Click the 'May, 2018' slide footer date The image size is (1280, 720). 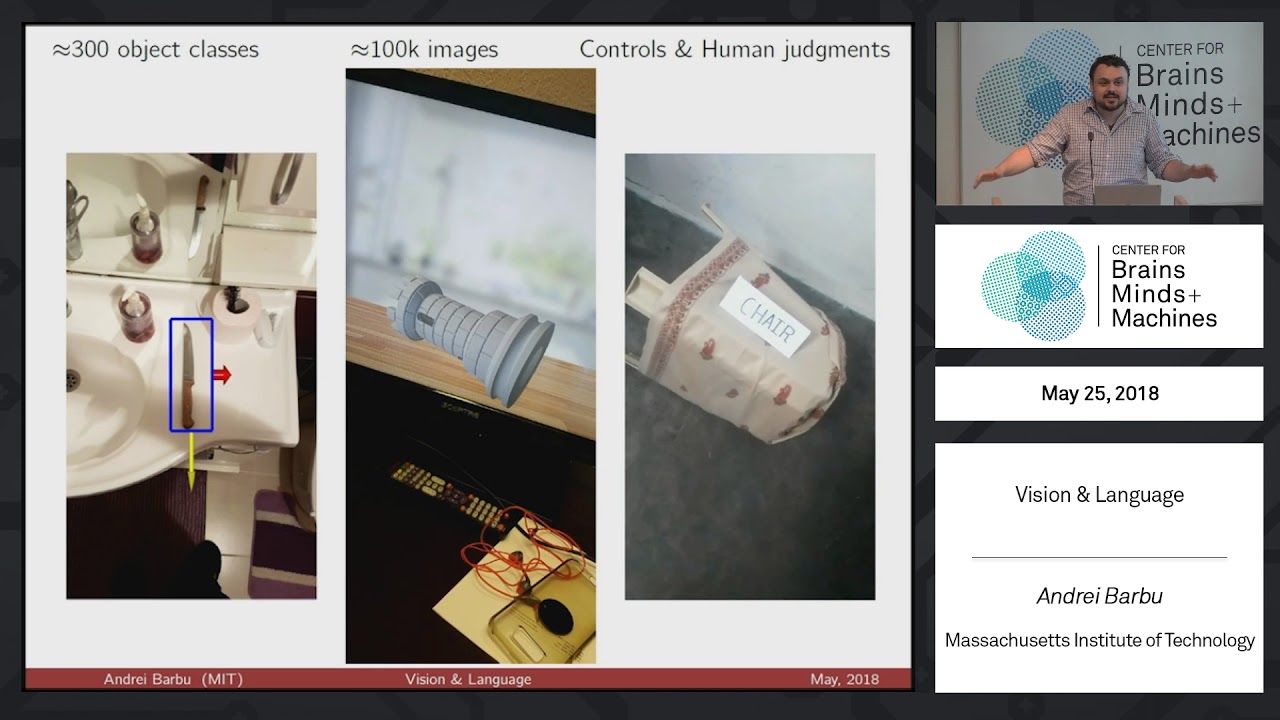tap(845, 679)
